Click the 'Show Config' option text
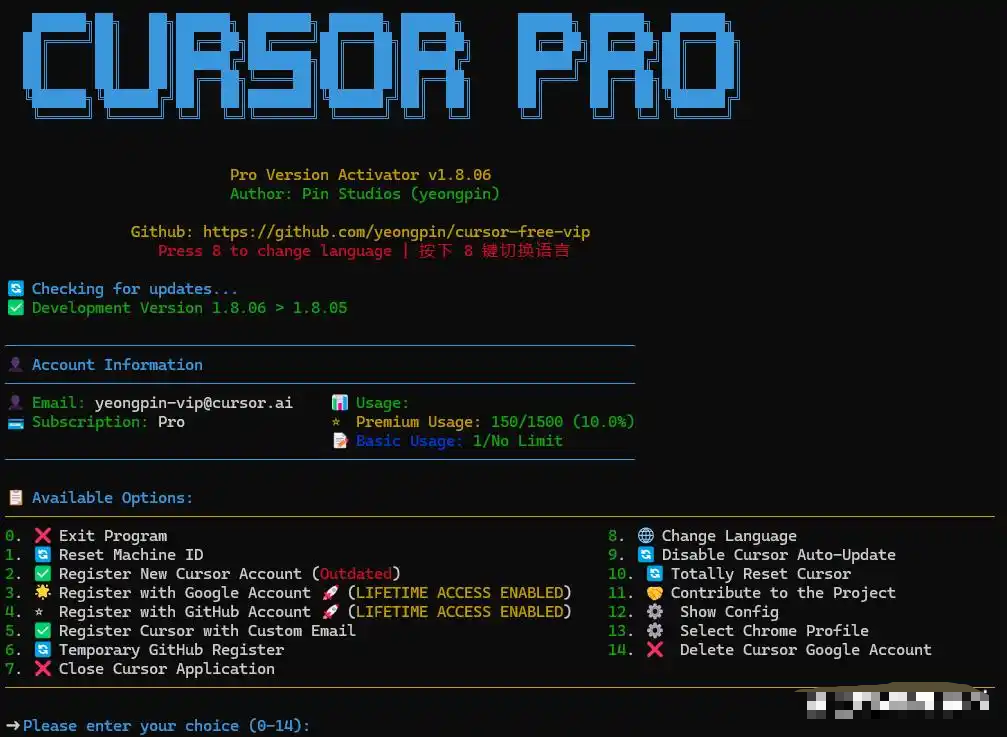 click(730, 612)
